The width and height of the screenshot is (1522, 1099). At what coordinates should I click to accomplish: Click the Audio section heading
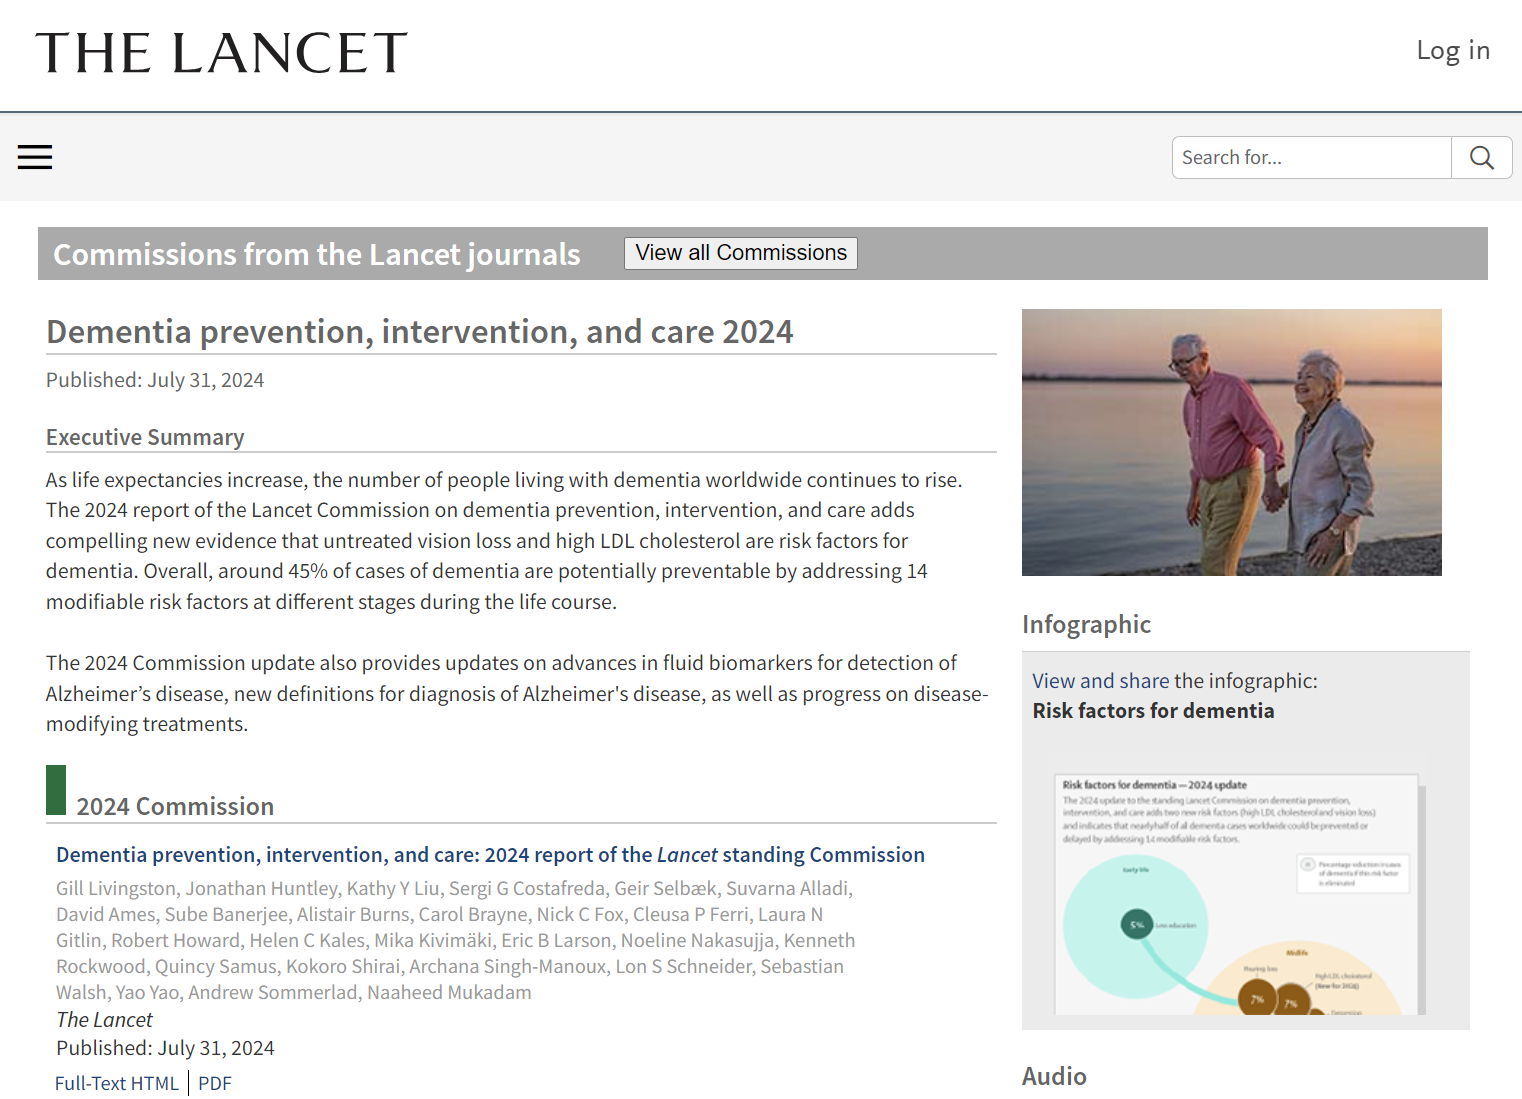1054,1076
